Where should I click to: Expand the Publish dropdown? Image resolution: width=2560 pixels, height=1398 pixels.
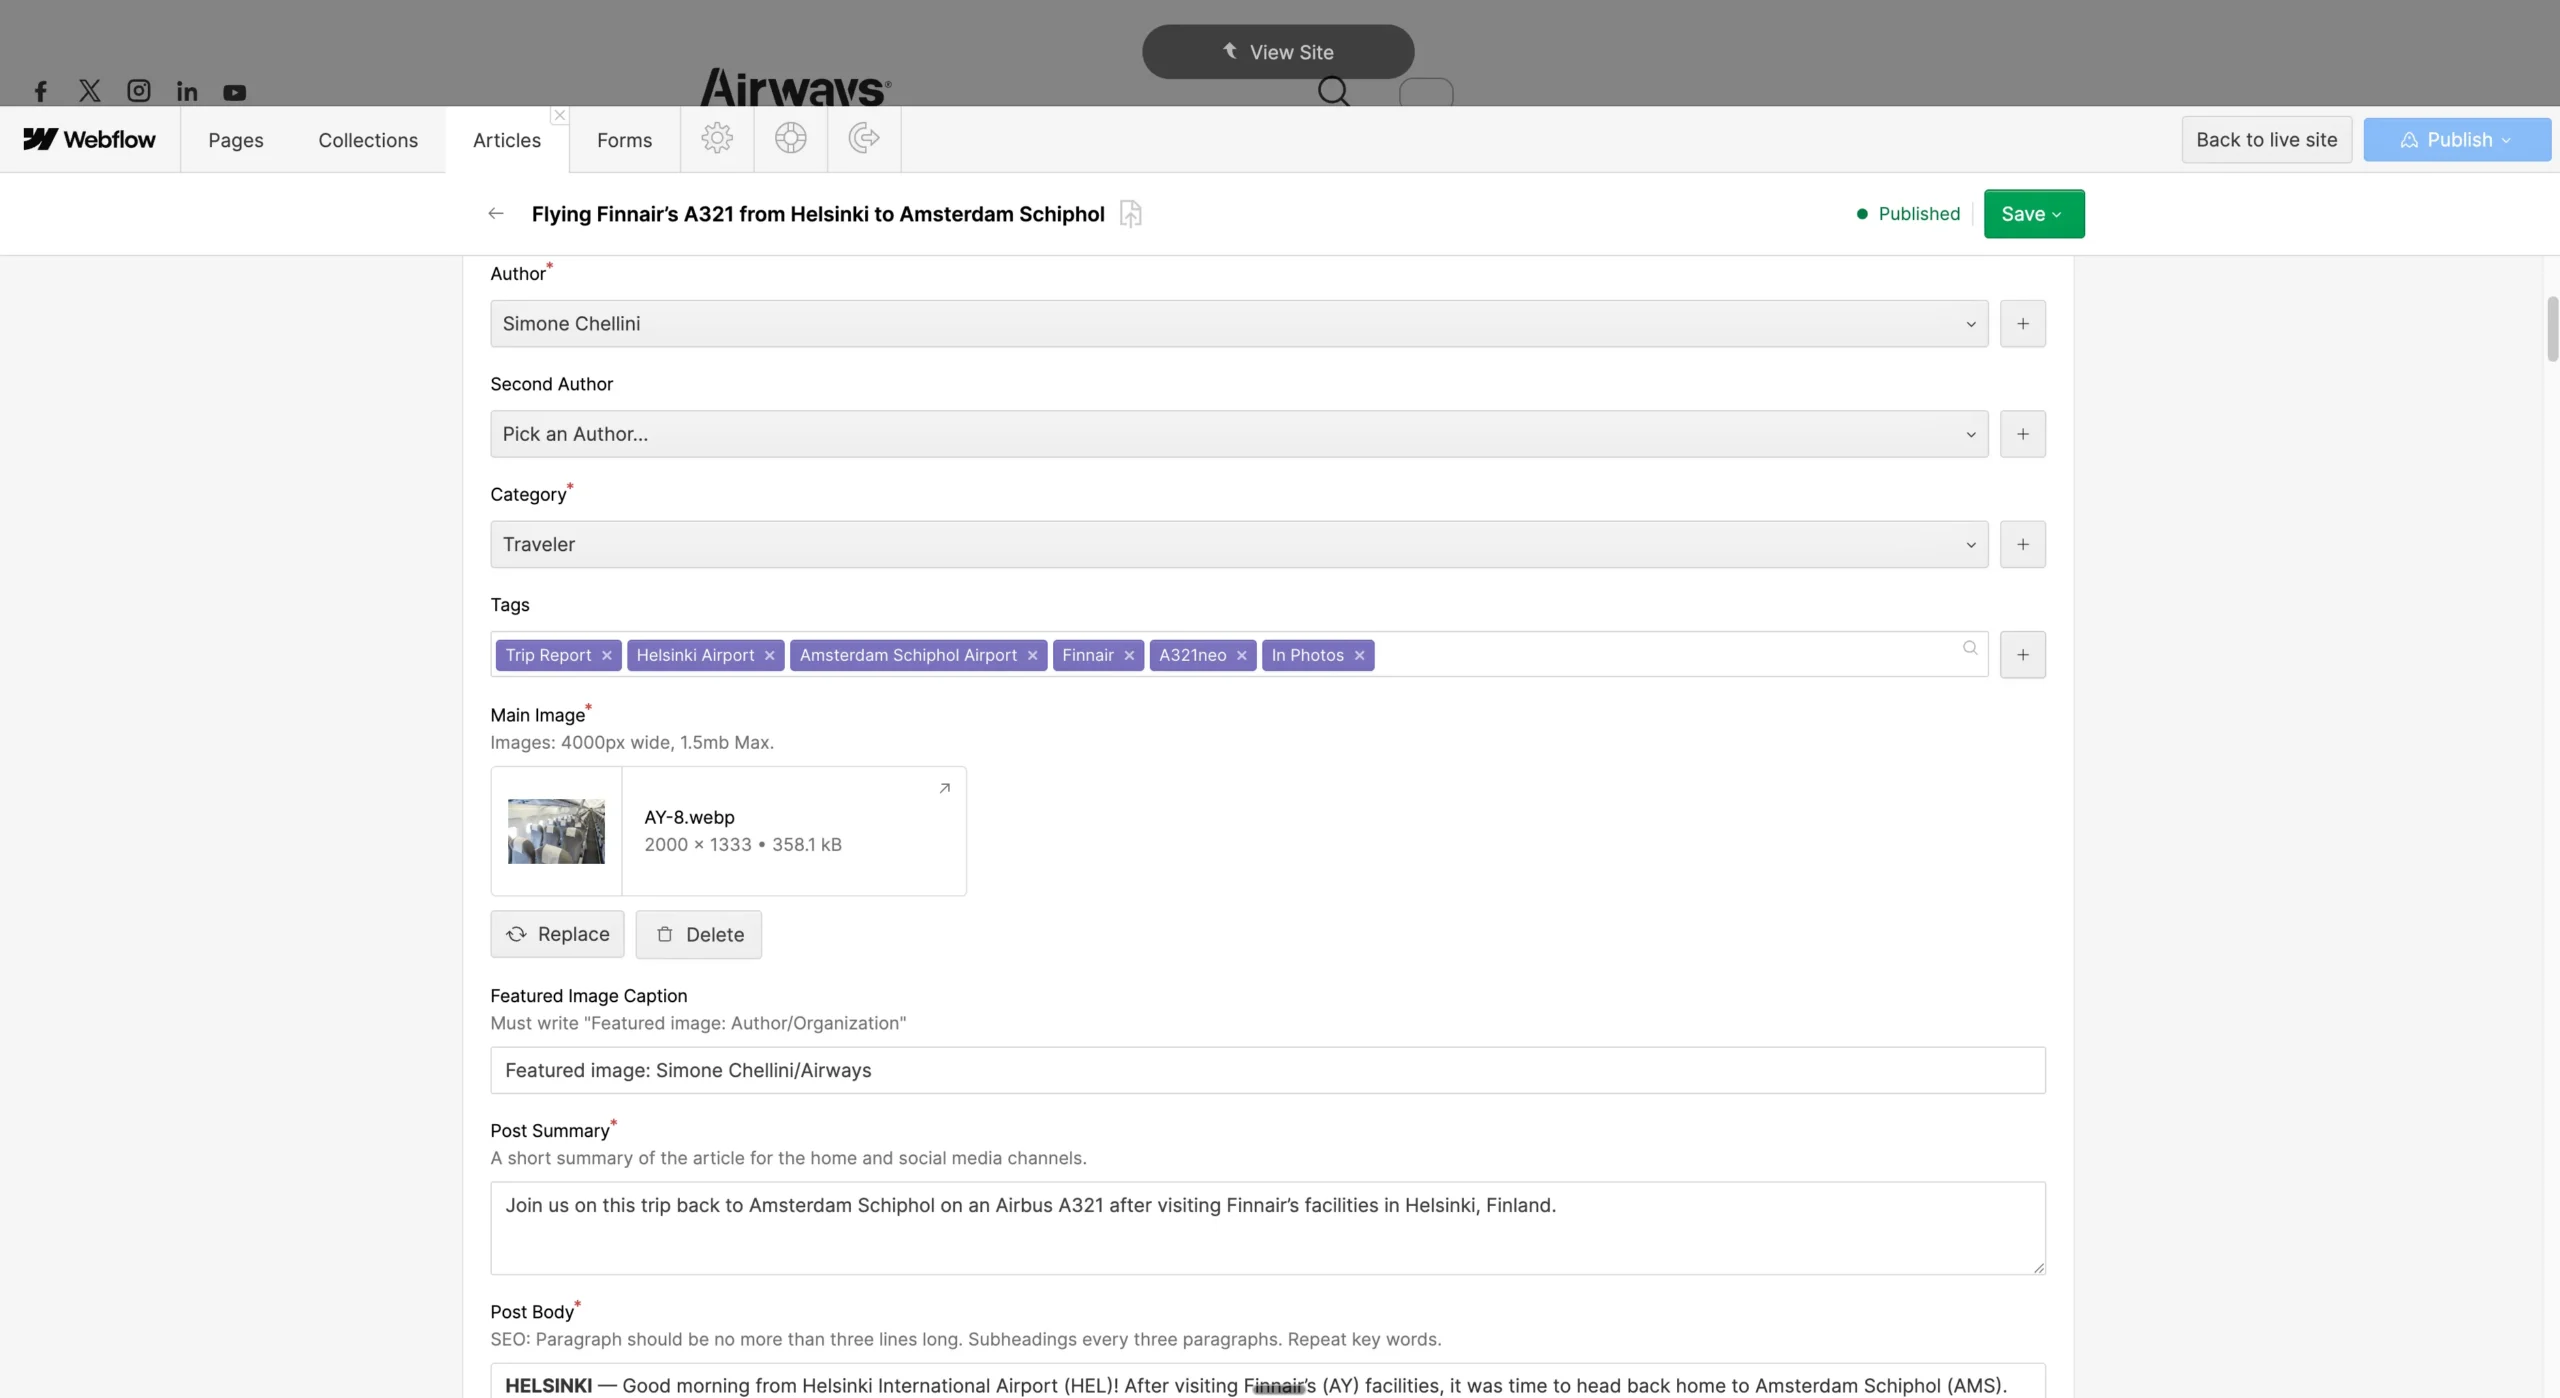click(x=2506, y=140)
